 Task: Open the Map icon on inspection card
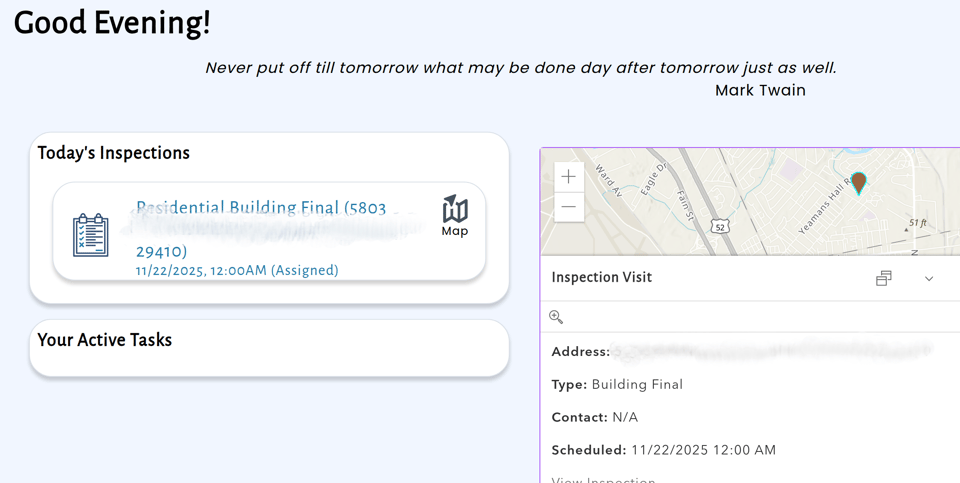pyautogui.click(x=455, y=215)
